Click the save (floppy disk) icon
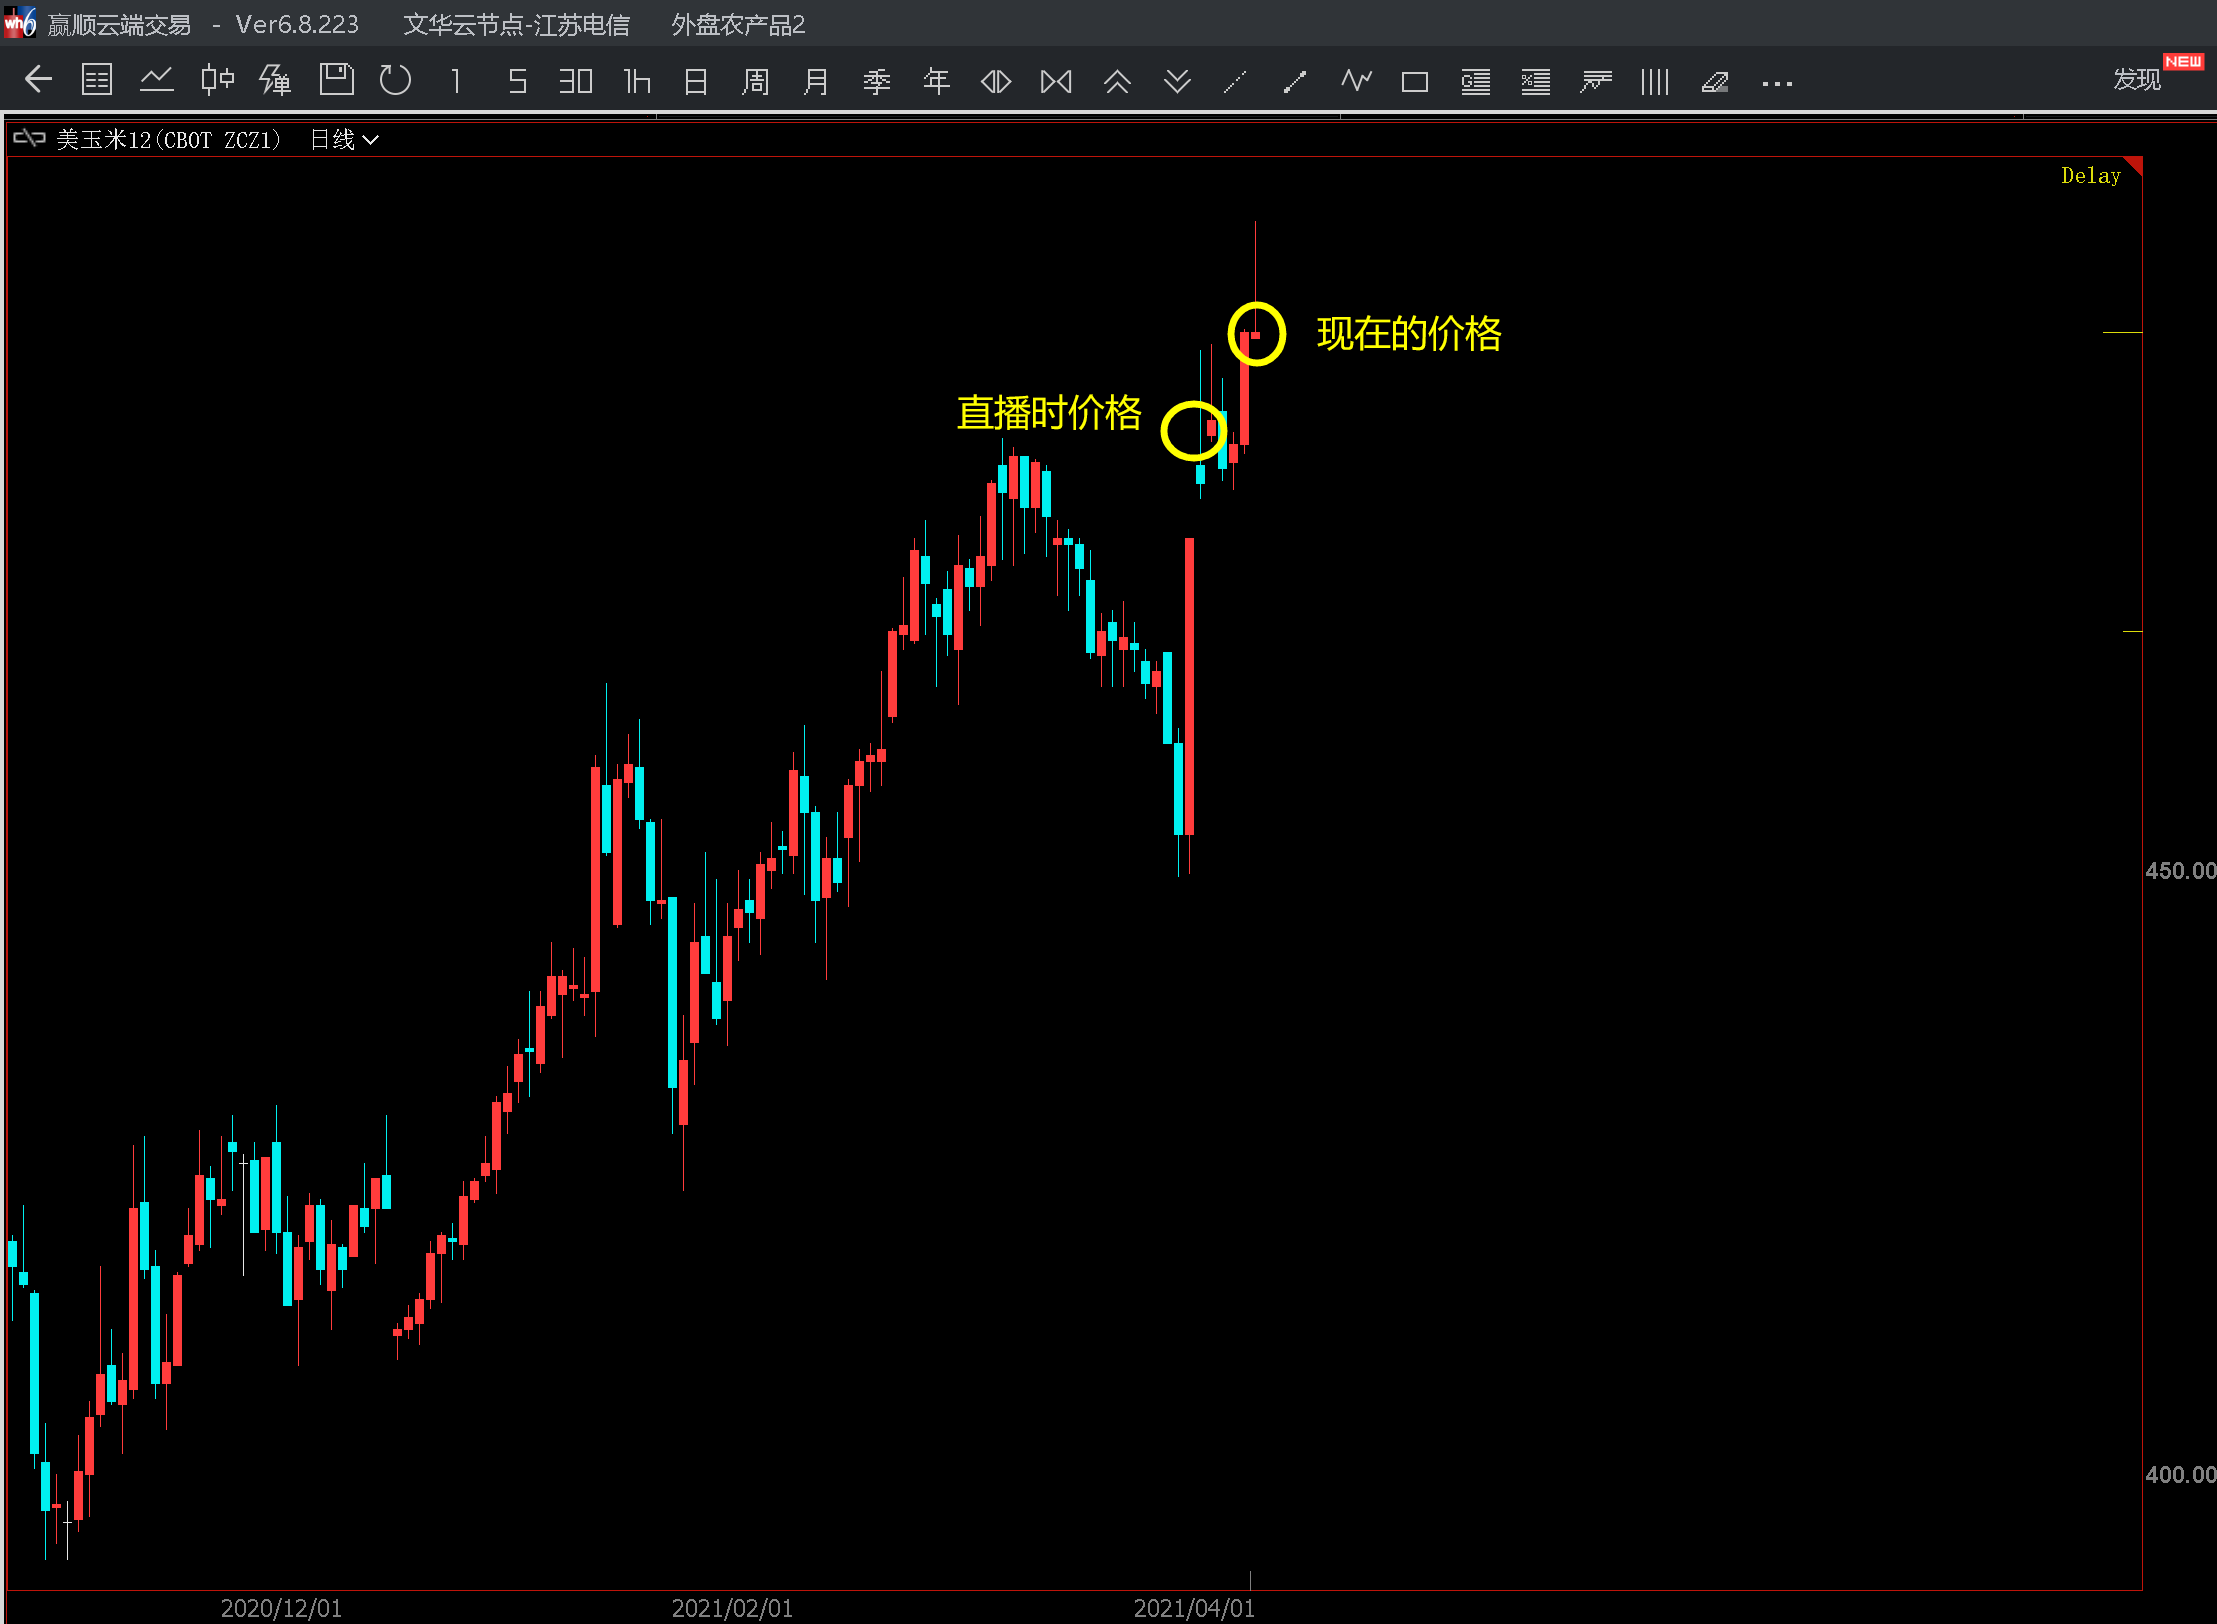The image size is (2217, 1624). coord(336,79)
